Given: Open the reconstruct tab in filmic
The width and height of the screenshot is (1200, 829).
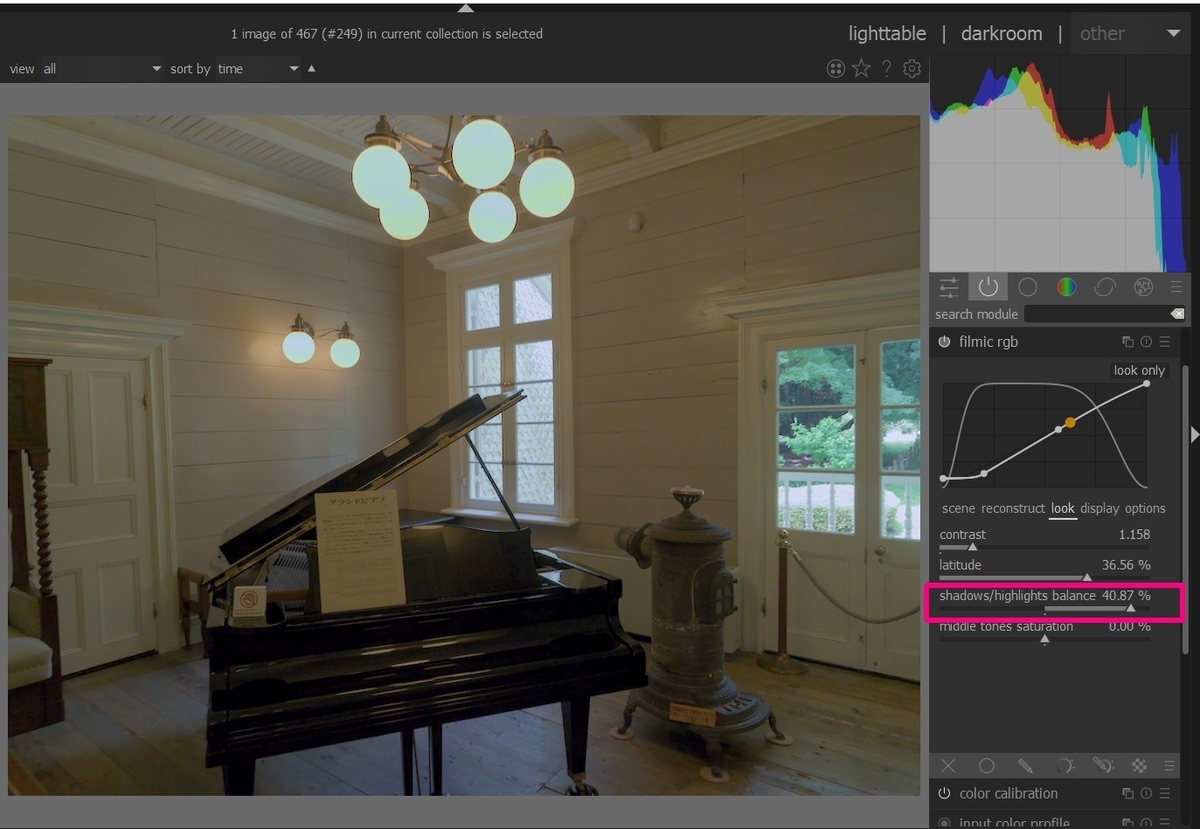Looking at the screenshot, I should click(x=1013, y=508).
